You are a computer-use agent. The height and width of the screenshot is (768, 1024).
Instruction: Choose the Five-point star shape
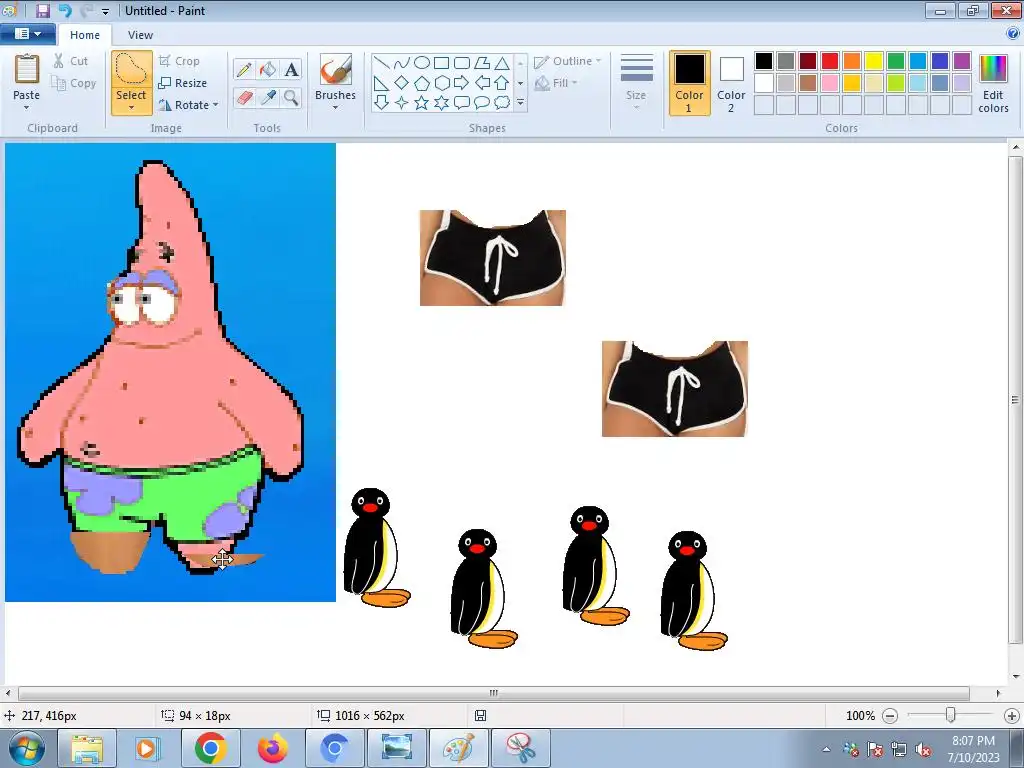pos(422,103)
